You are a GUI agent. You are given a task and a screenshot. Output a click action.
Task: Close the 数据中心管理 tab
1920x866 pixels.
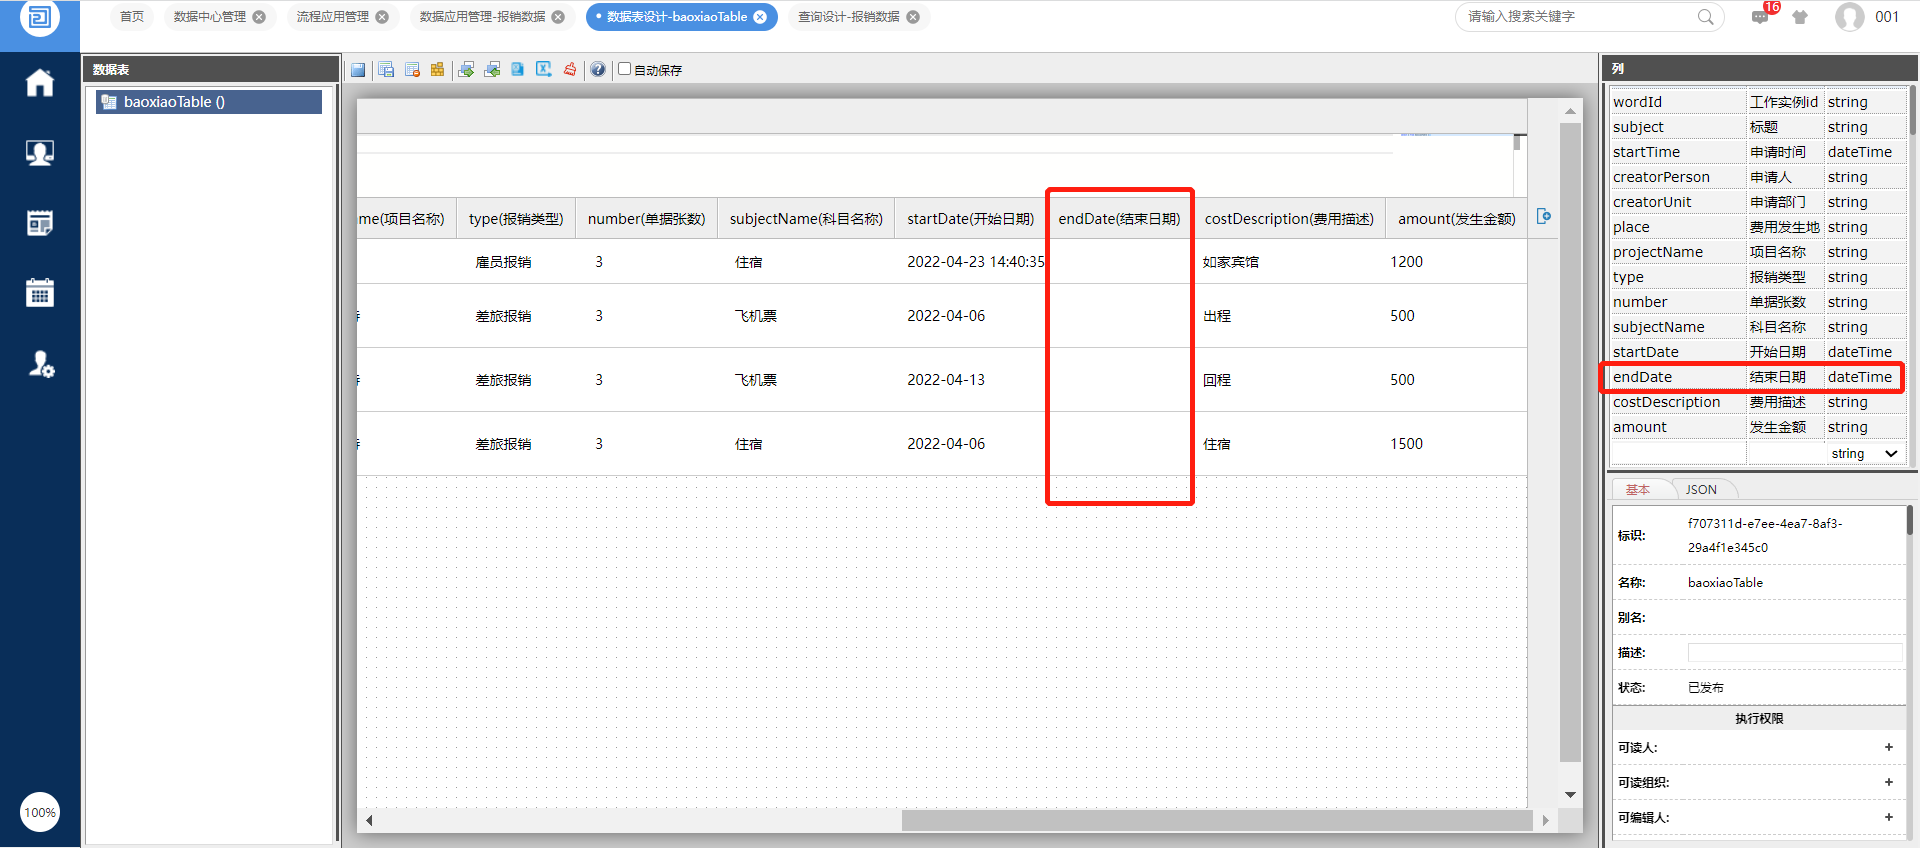(x=259, y=17)
